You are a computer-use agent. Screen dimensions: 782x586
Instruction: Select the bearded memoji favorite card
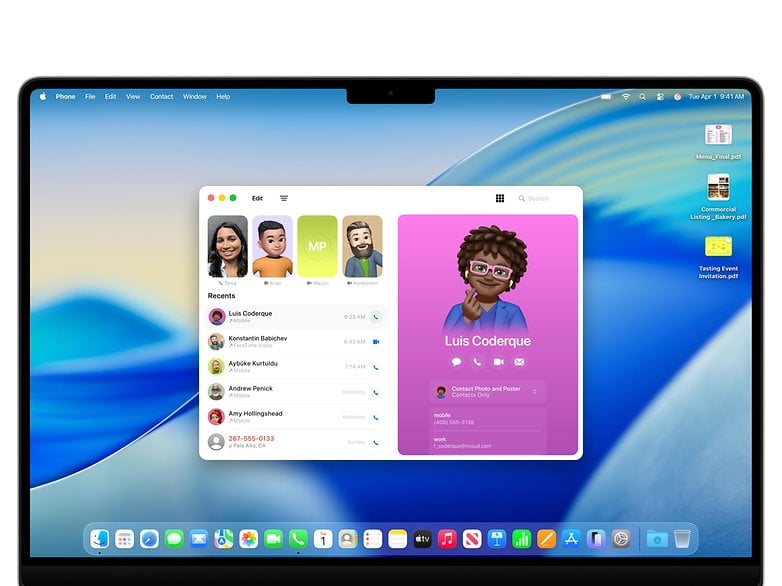[362, 246]
